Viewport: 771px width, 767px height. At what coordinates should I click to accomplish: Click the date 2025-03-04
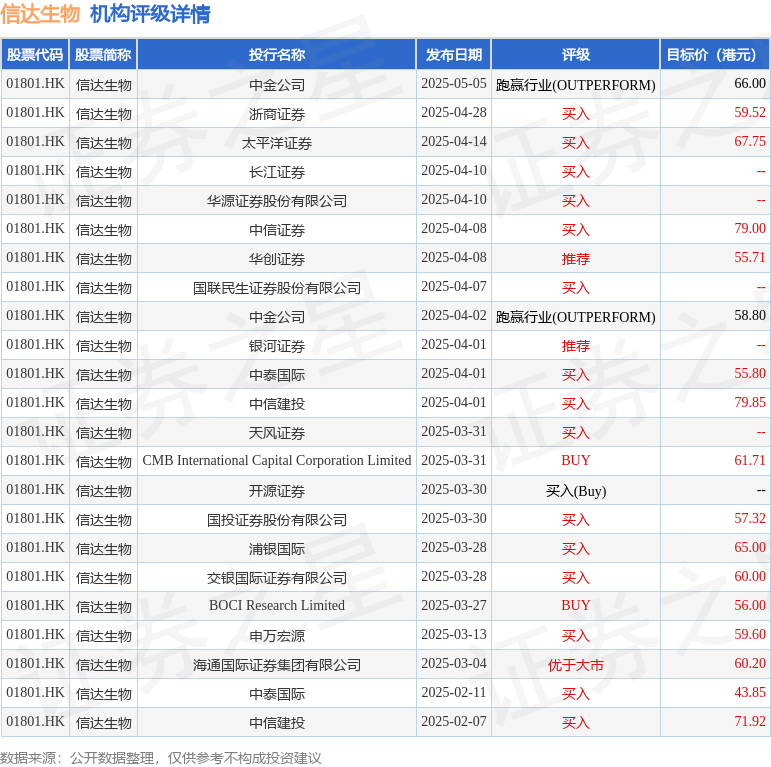coord(454,664)
